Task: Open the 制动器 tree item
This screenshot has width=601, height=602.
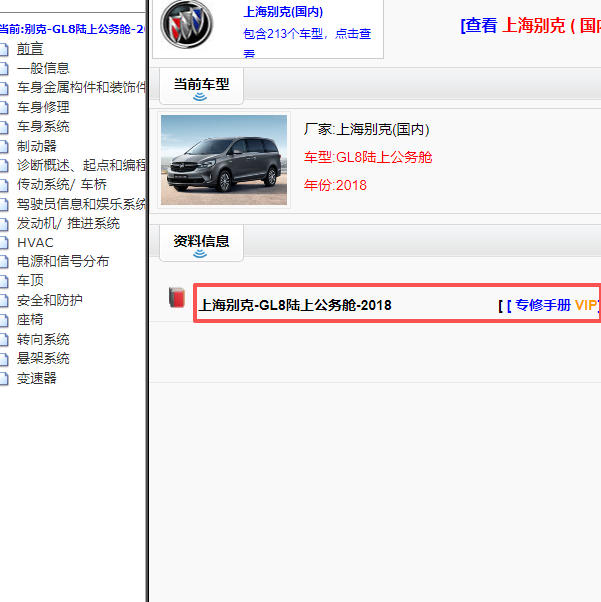Action: 36,146
